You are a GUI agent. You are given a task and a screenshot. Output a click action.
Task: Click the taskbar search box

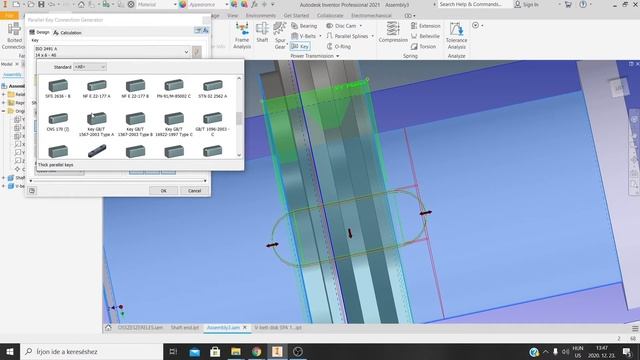tap(91, 351)
